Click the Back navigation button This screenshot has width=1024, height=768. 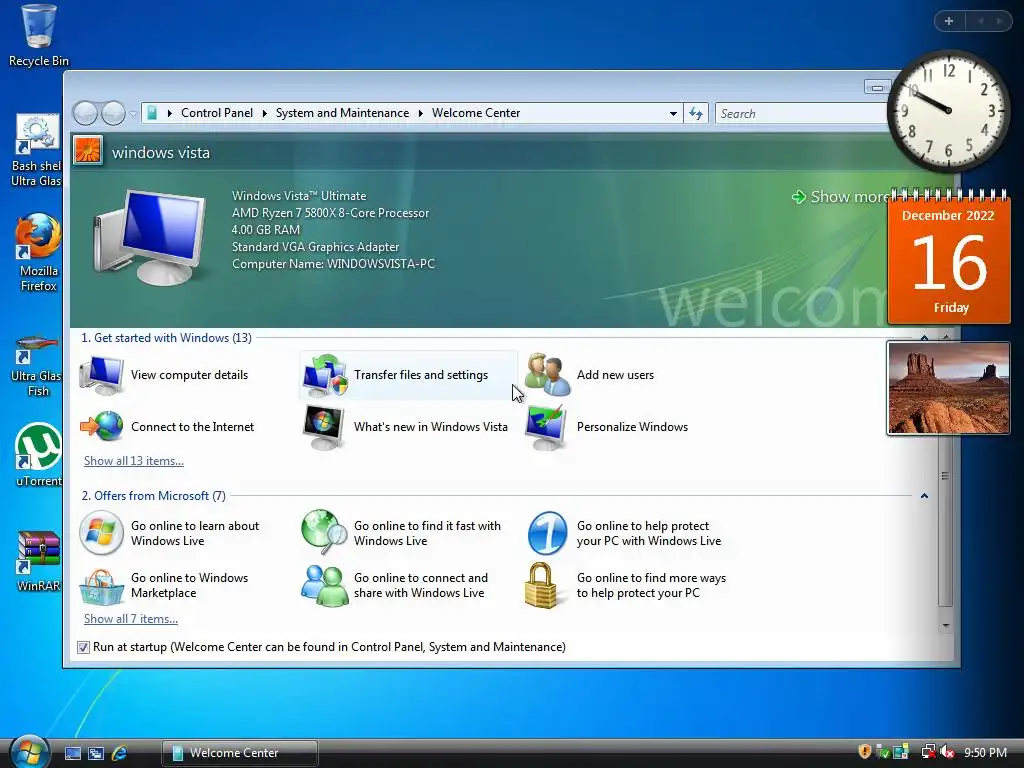86,114
